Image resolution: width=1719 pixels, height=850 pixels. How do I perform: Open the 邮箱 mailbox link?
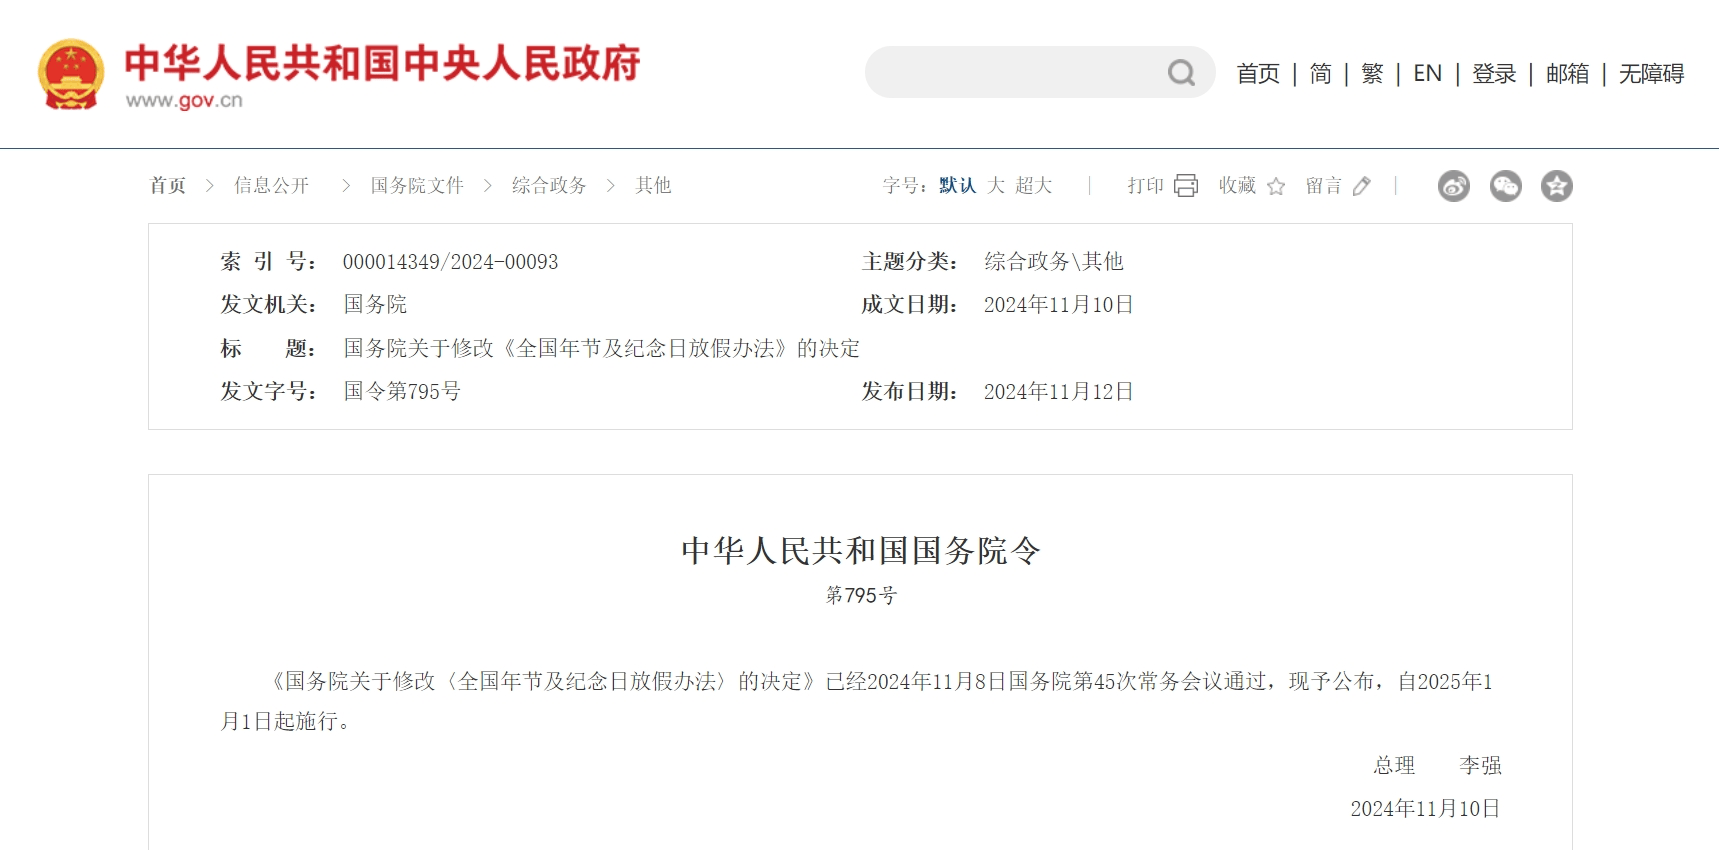1567,74
